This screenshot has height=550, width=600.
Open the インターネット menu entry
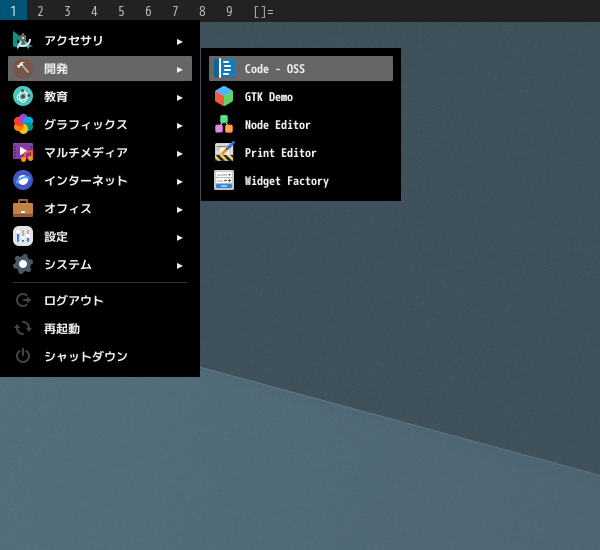tap(100, 180)
